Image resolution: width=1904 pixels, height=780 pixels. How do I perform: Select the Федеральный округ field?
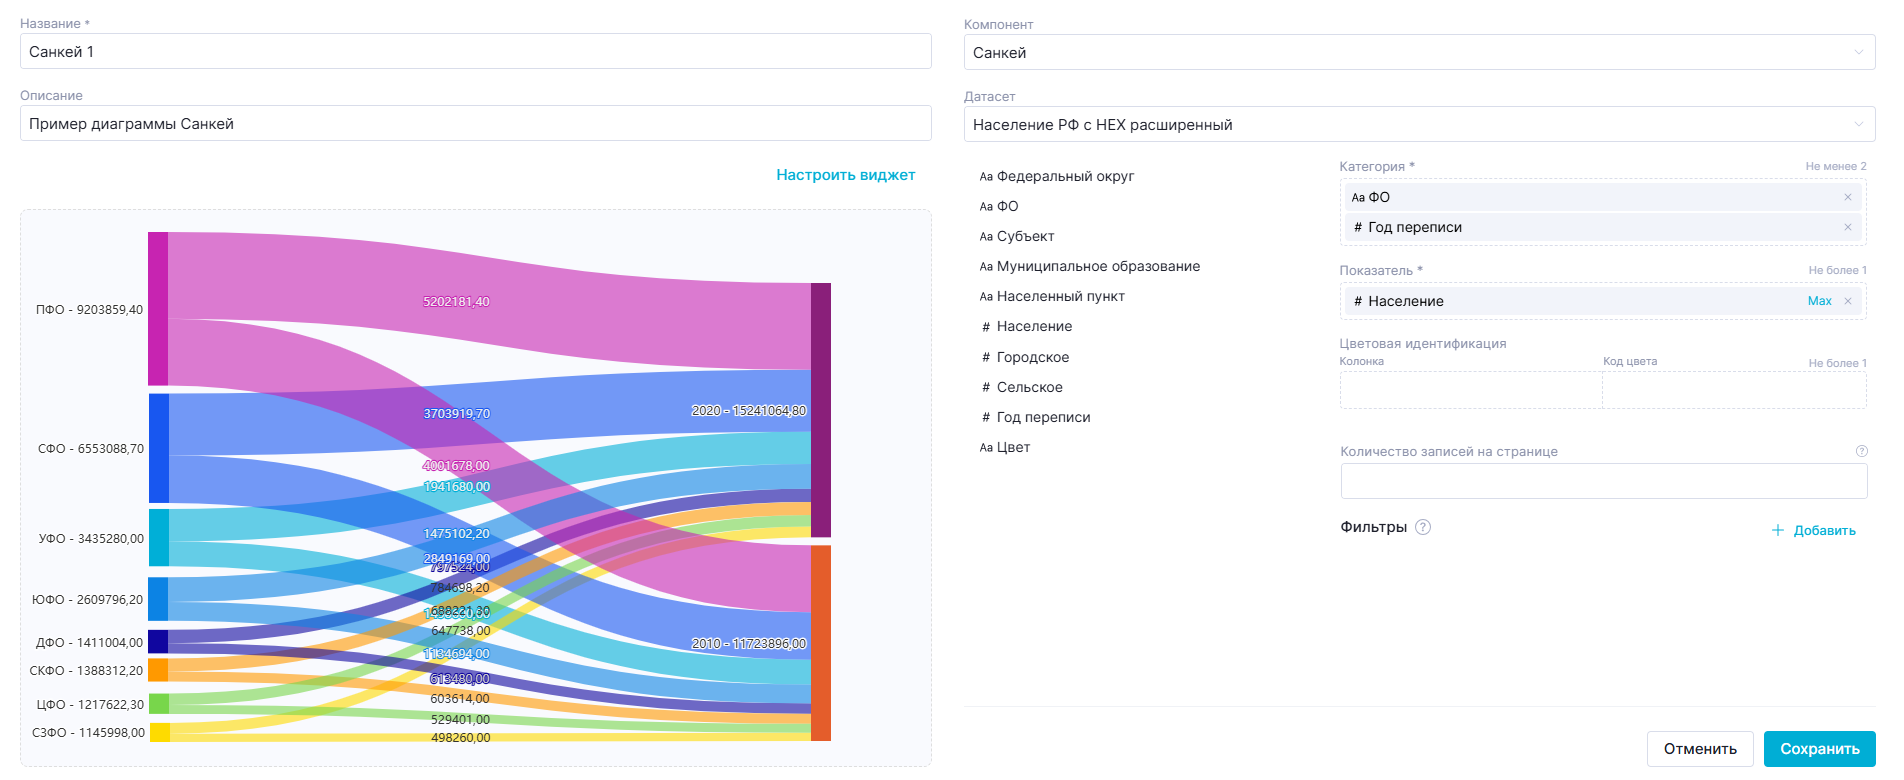click(1065, 176)
